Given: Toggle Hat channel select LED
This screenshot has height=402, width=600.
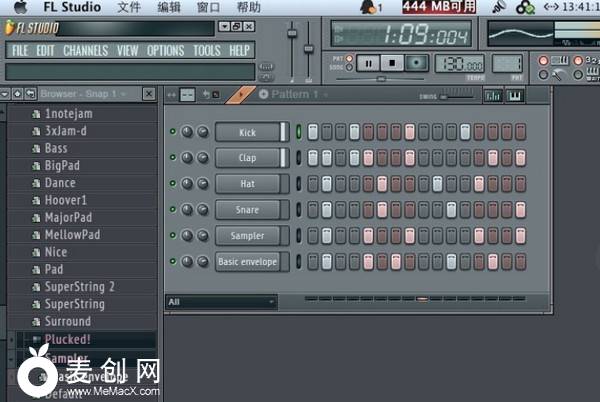Looking at the screenshot, I should click(x=298, y=184).
